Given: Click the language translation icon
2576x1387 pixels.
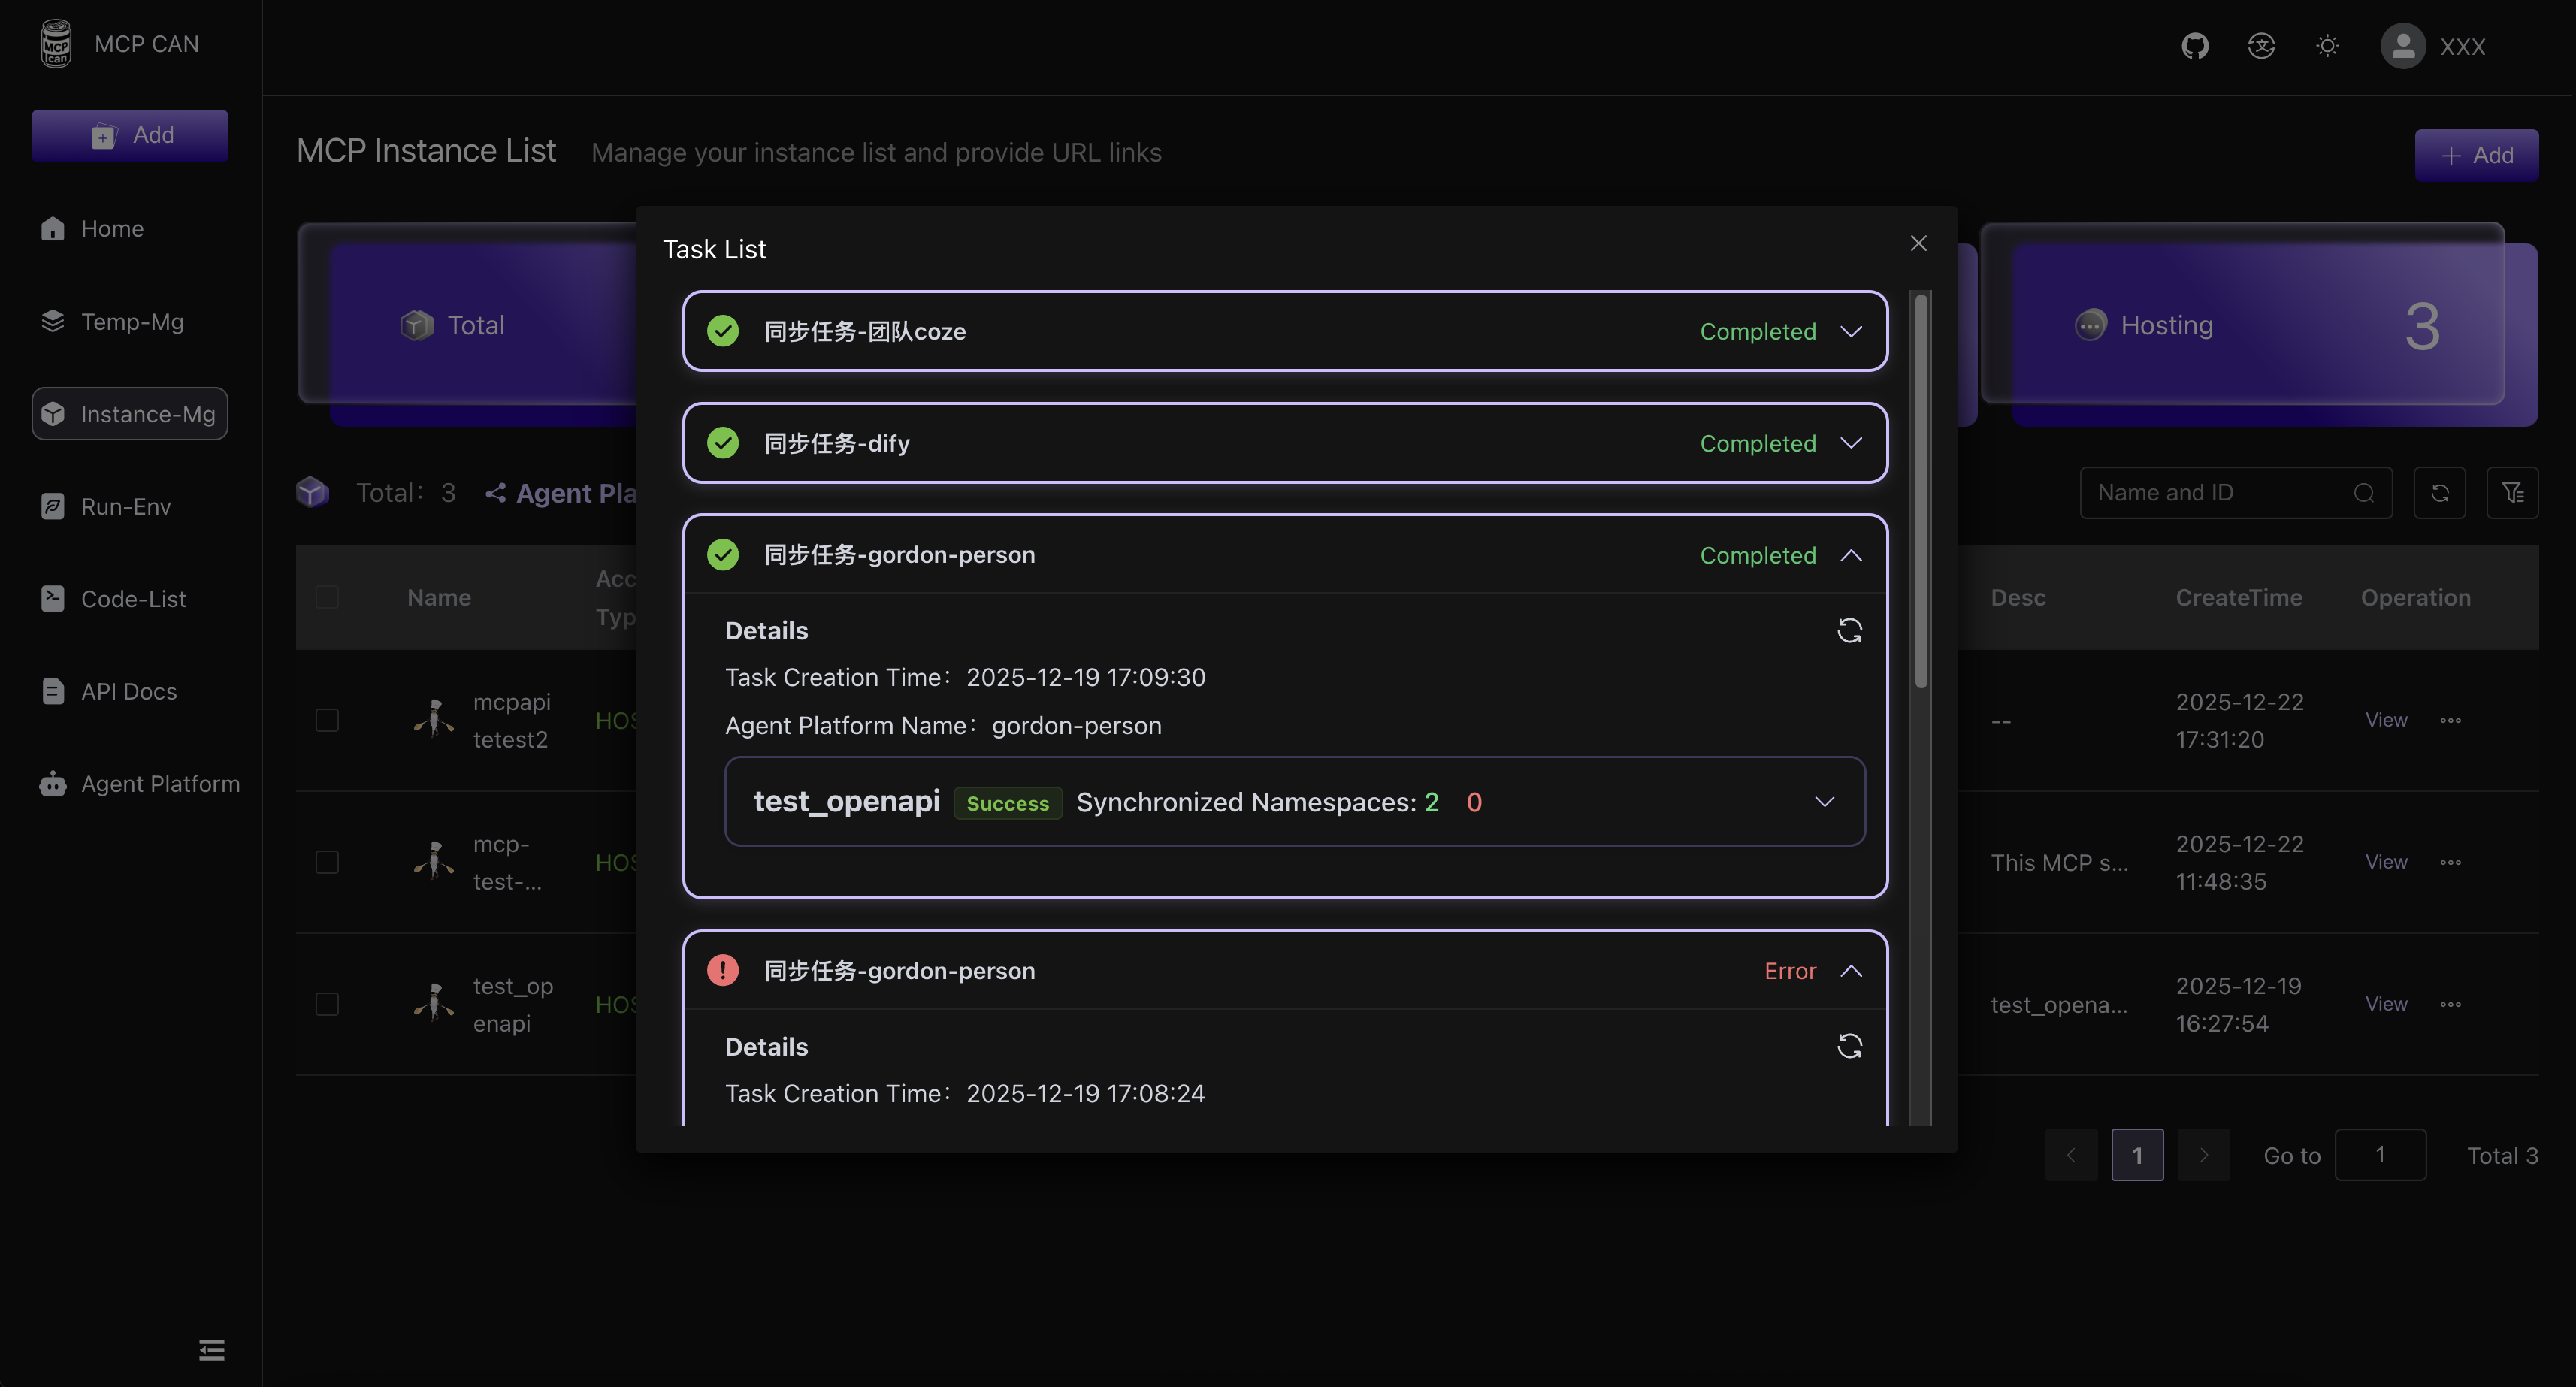Looking at the screenshot, I should [x=2261, y=46].
